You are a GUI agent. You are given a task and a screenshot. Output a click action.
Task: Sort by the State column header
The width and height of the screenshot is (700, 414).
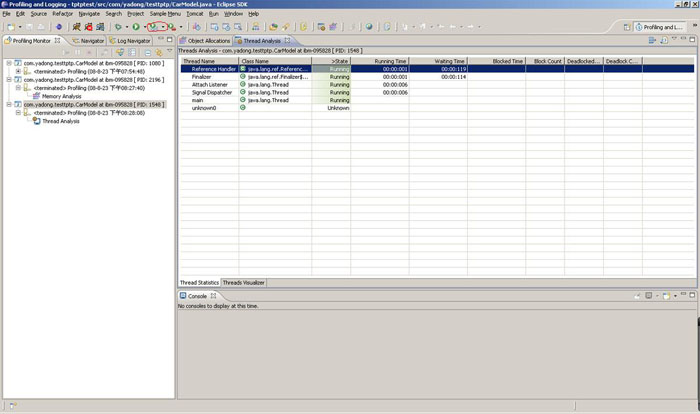click(x=331, y=61)
